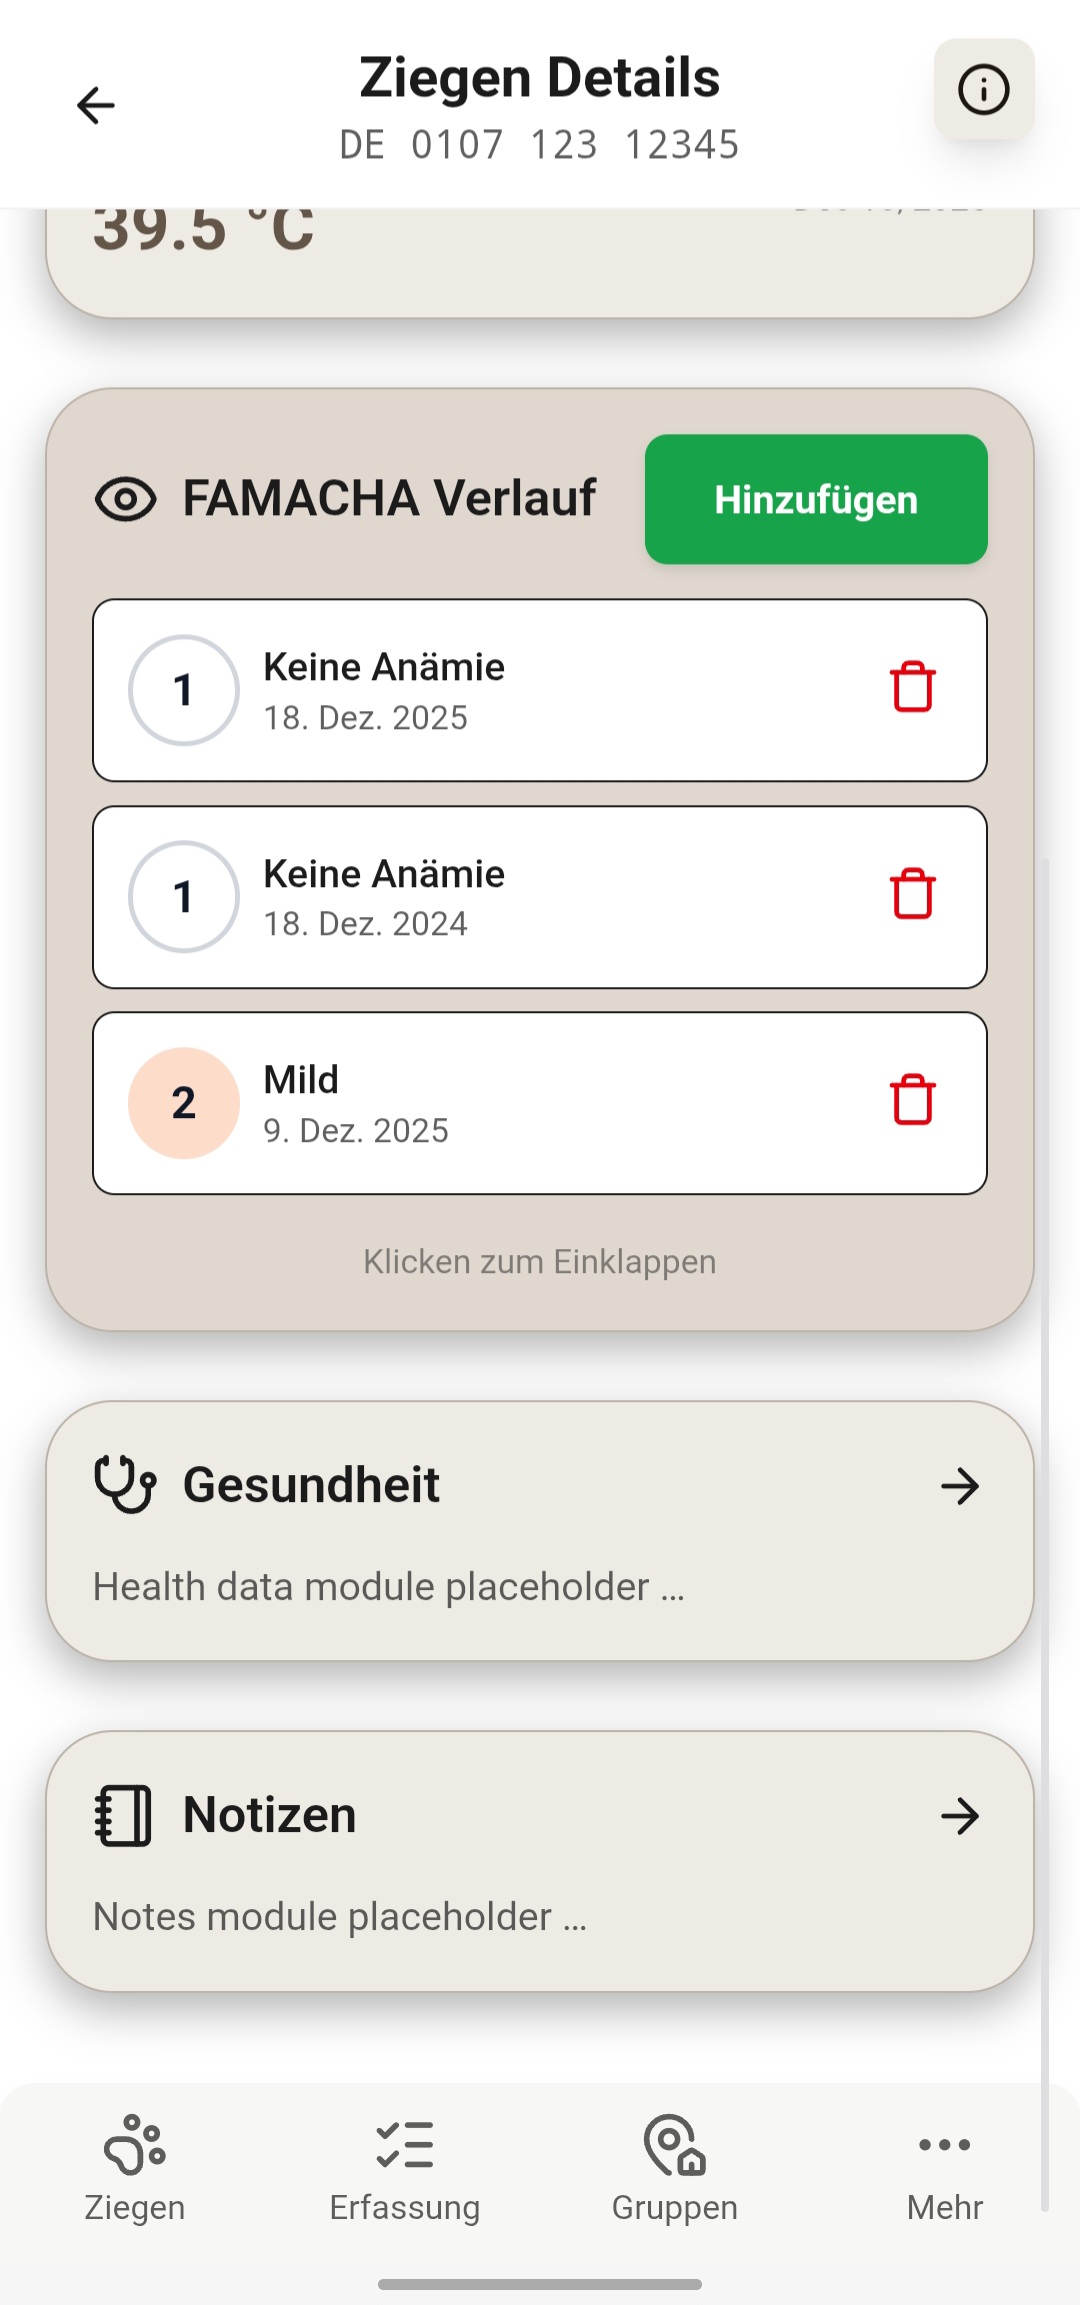The height and width of the screenshot is (2305, 1080).
Task: Tap the back arrow icon
Action: 96,105
